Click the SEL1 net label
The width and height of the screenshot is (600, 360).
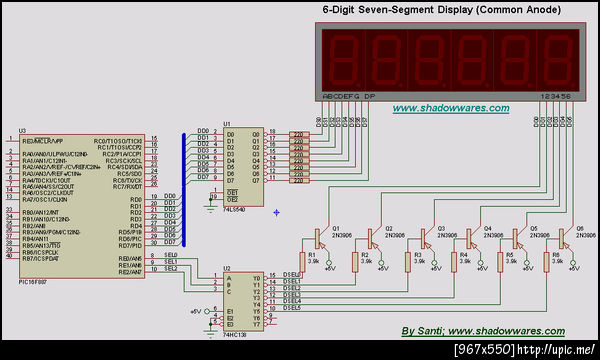click(x=171, y=262)
